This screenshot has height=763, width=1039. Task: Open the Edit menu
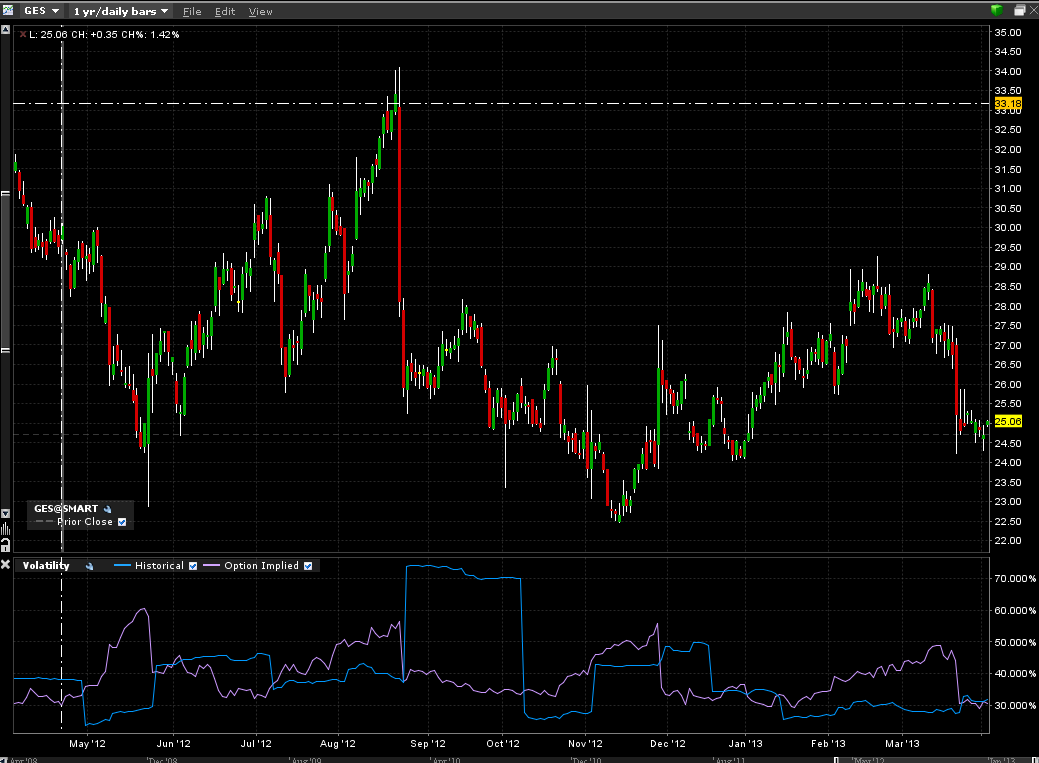coord(225,11)
